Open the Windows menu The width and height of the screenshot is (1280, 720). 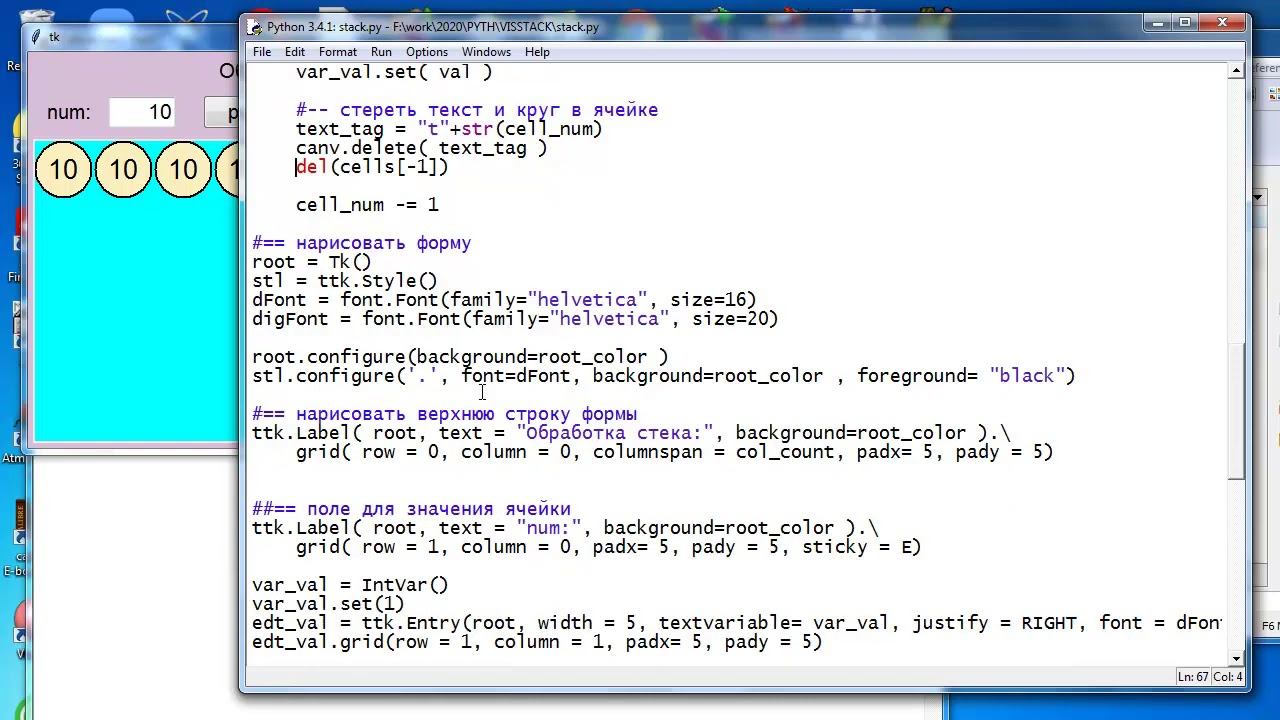coord(486,52)
